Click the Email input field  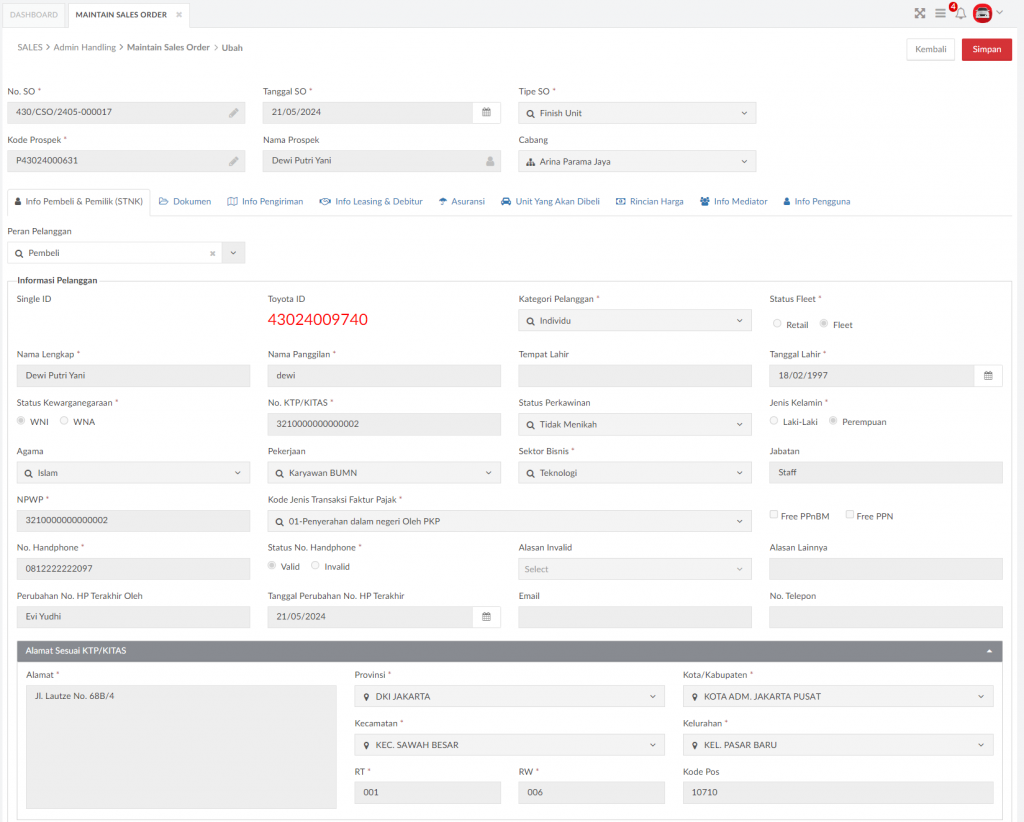[635, 617]
